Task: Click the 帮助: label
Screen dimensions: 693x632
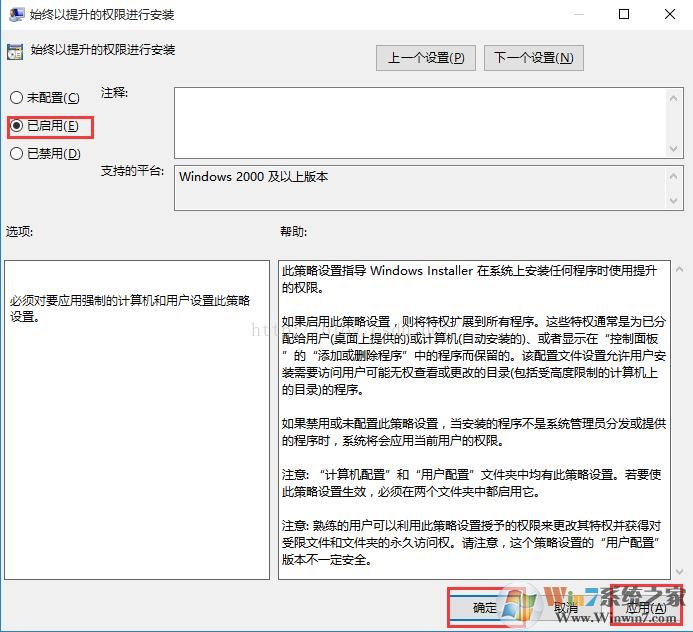Action: tap(293, 231)
